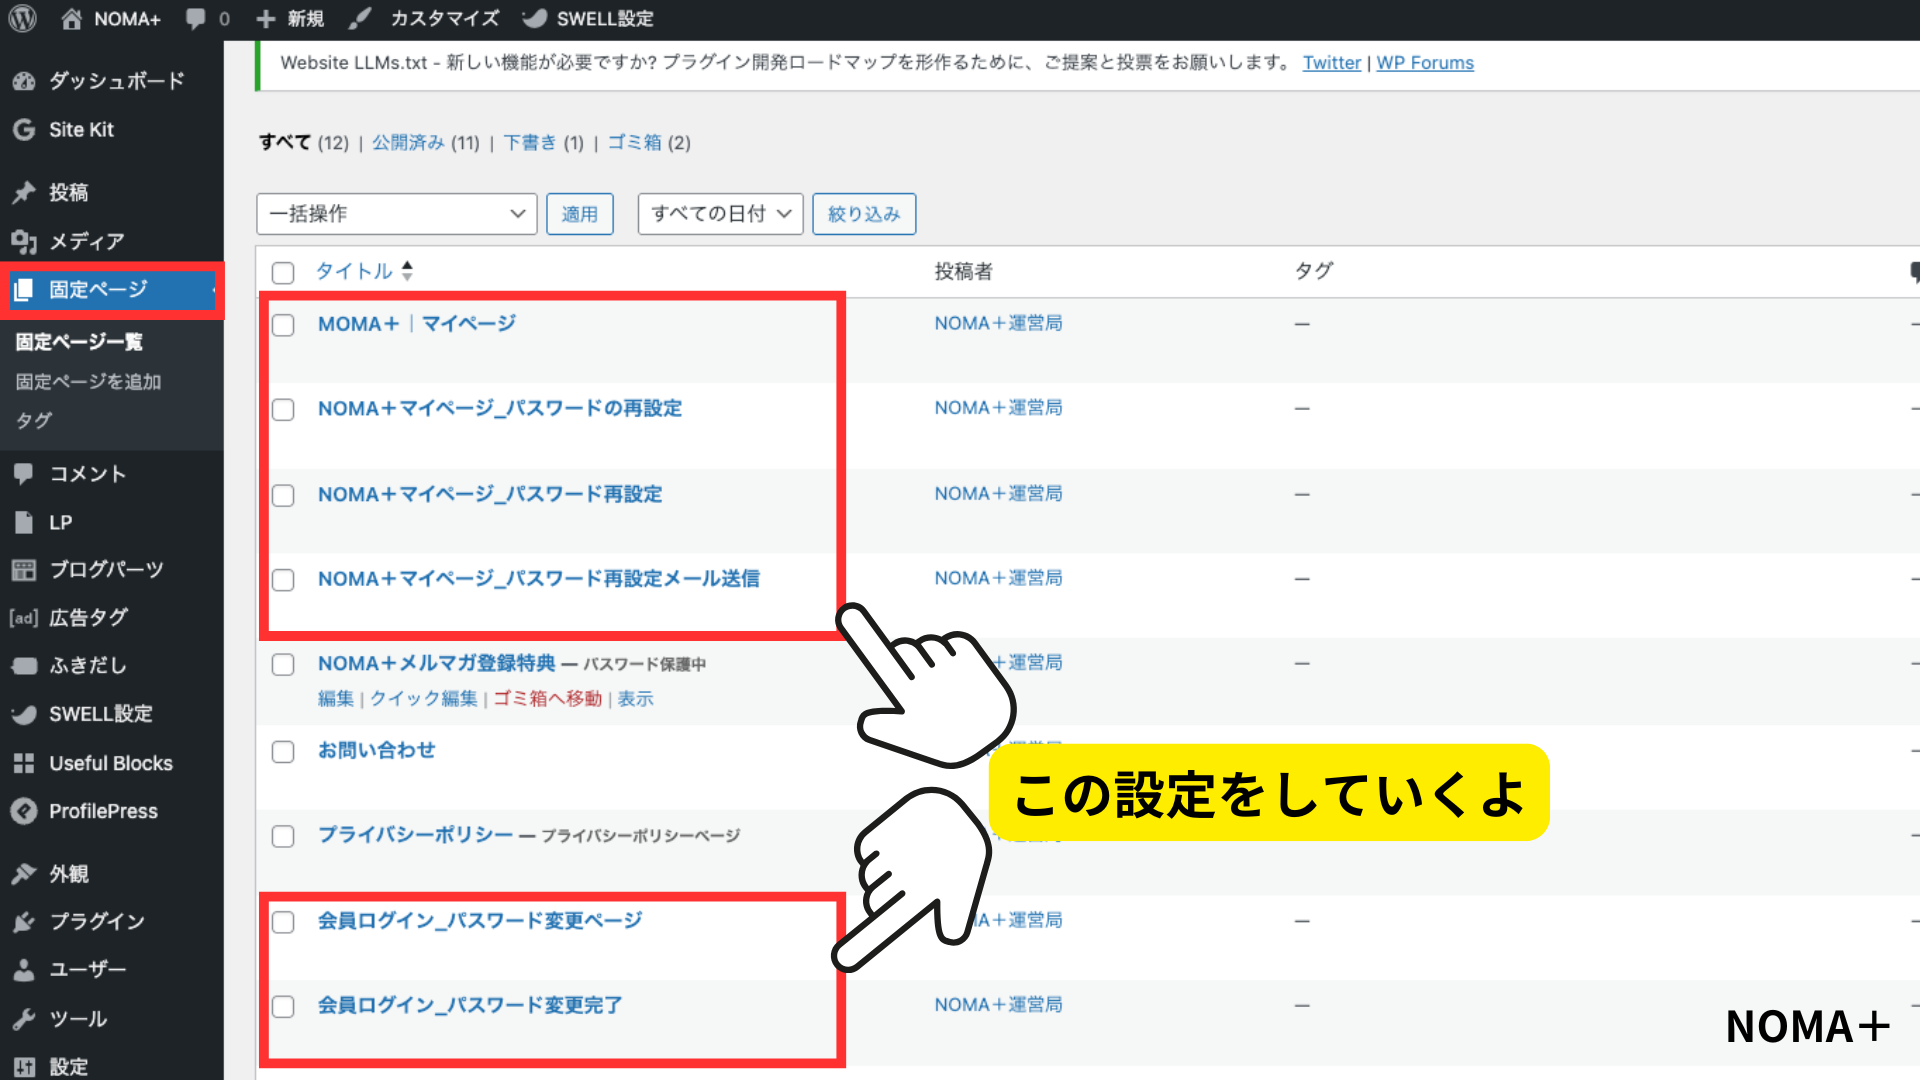Open 固定ページ一覧 submenu item
The height and width of the screenshot is (1080, 1920).
point(79,341)
